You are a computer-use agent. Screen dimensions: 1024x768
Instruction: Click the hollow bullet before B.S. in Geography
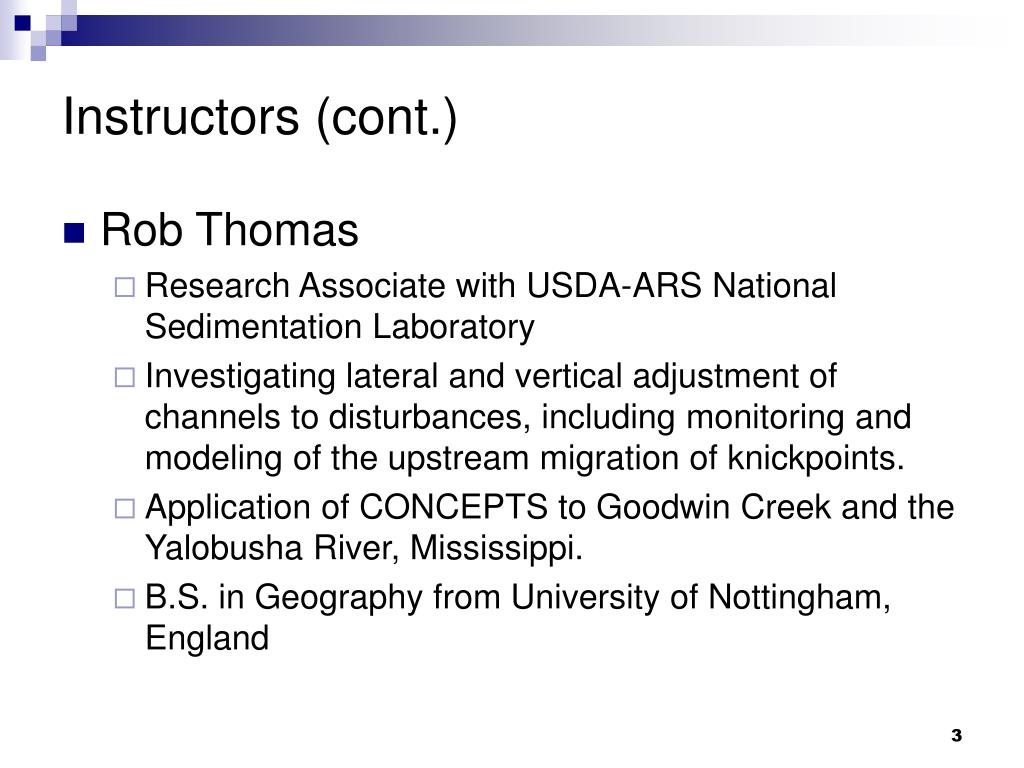point(125,598)
